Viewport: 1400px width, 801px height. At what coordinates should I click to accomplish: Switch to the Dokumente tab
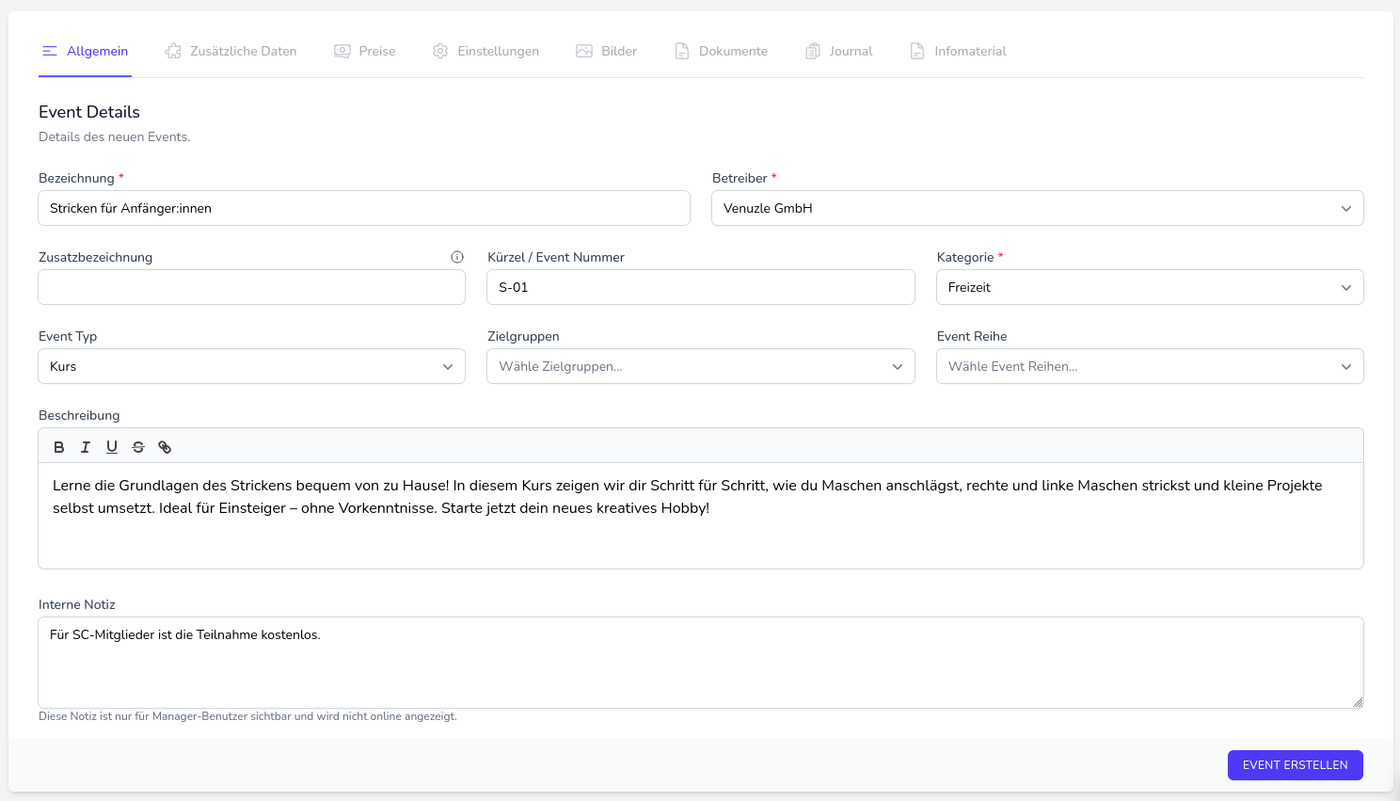(x=721, y=51)
